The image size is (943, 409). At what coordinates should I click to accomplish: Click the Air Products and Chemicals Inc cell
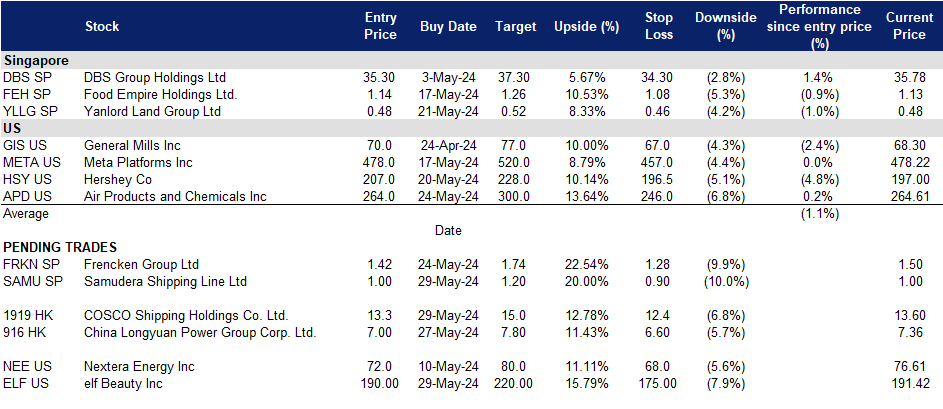pos(176,196)
